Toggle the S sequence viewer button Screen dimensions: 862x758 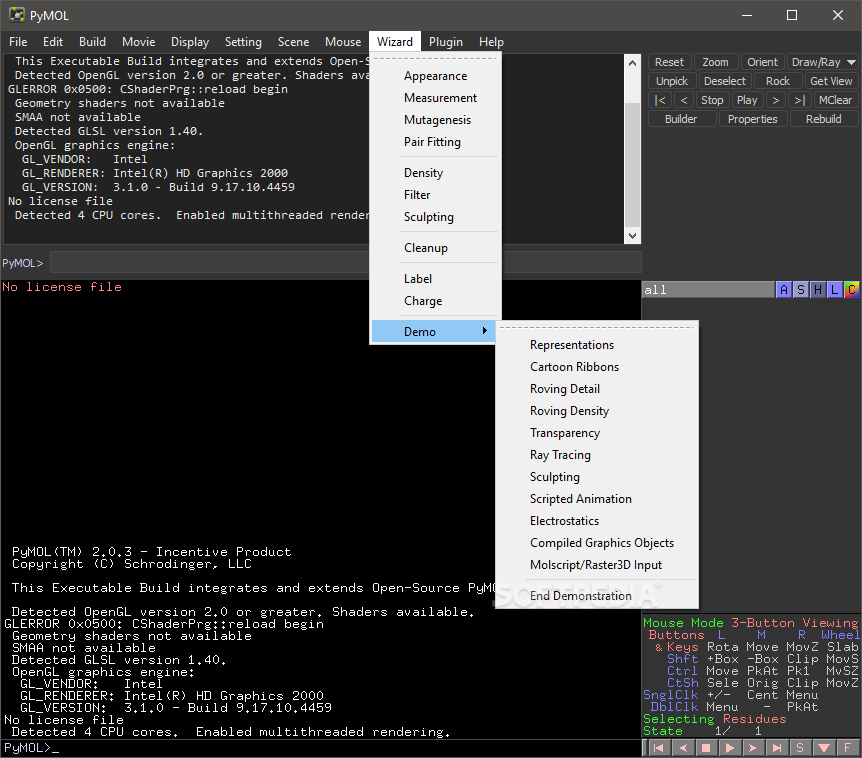(800, 748)
